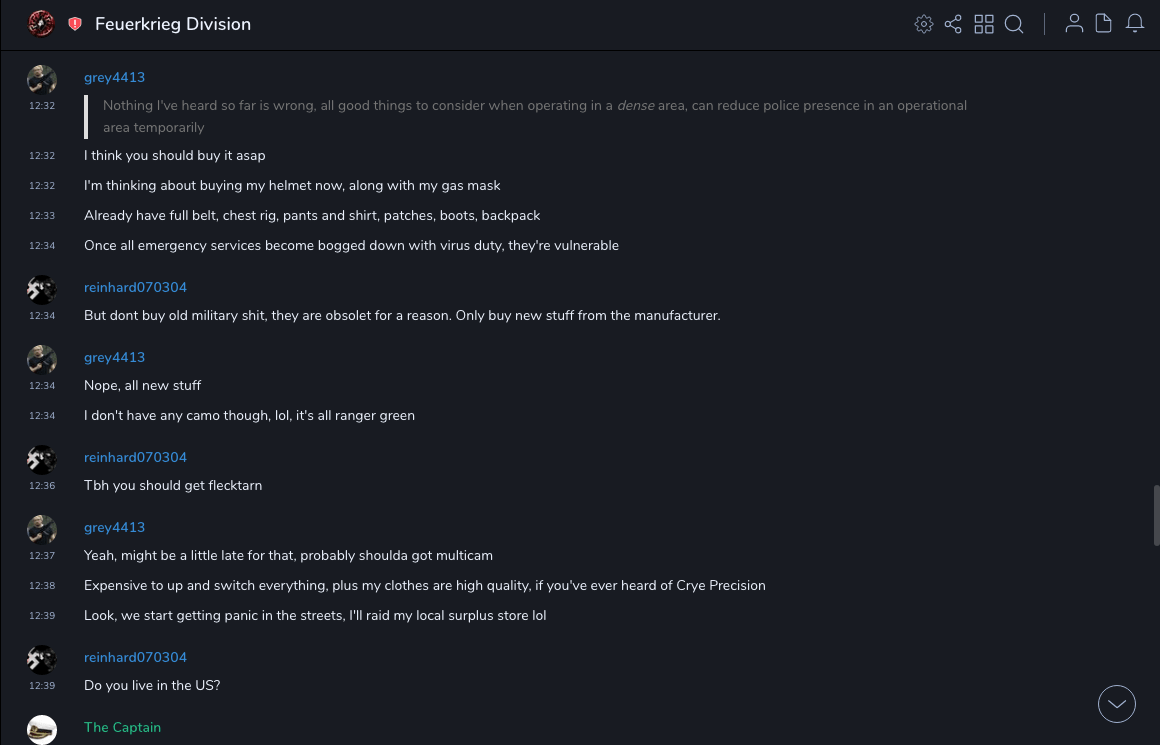1160x745 pixels.
Task: Click The Captain's avatar image
Action: click(42, 730)
